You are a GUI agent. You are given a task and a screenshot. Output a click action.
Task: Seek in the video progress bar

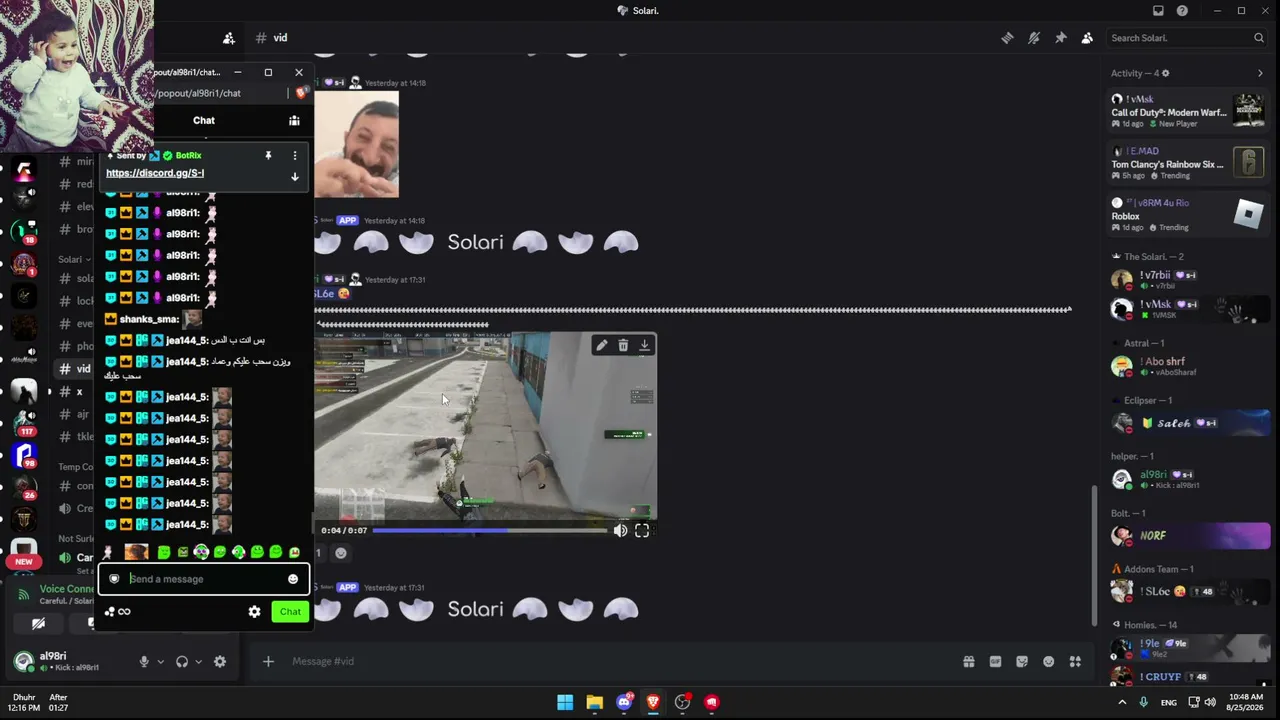click(489, 531)
